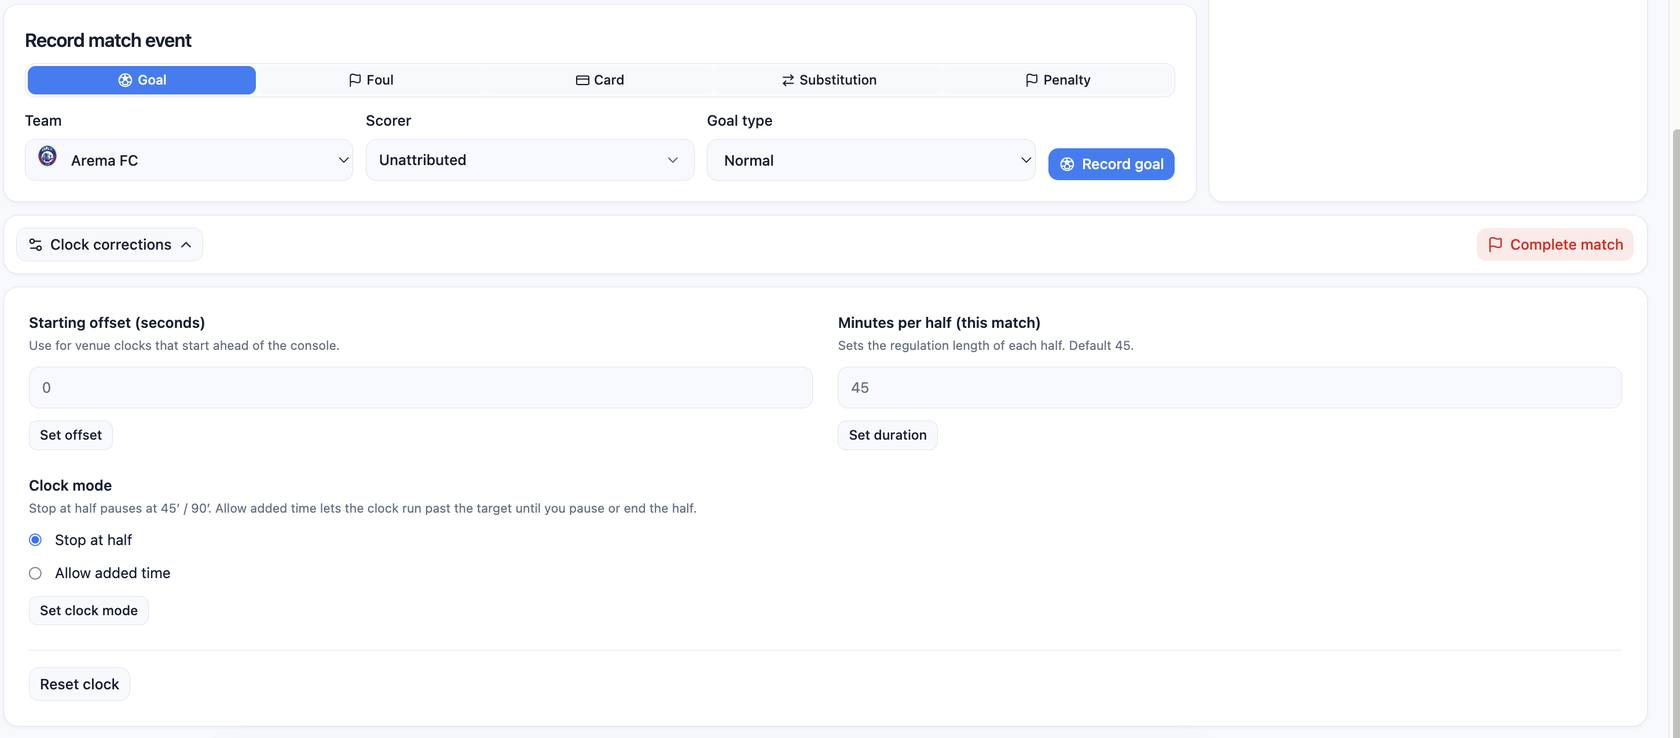This screenshot has height=738, width=1680.
Task: Click the "Clock mode" section label
Action: [70, 486]
